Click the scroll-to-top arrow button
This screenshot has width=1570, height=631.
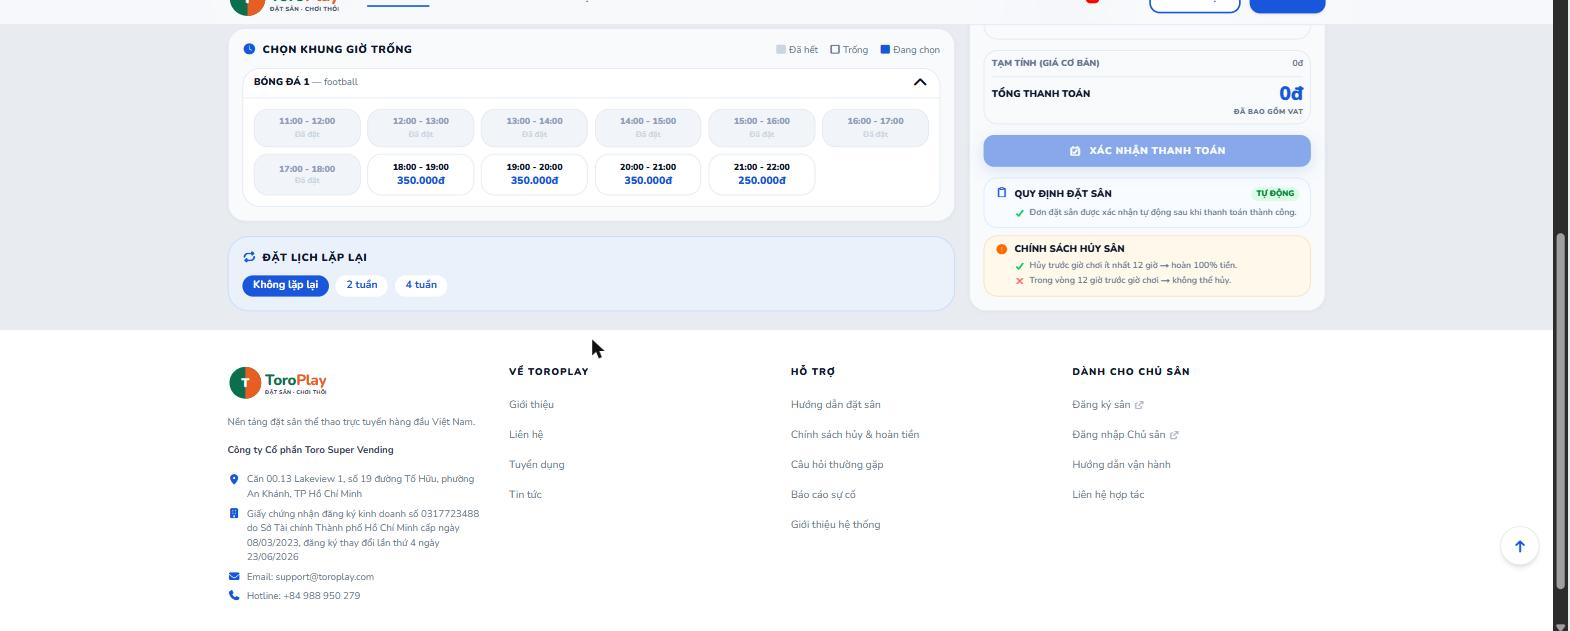click(1519, 546)
